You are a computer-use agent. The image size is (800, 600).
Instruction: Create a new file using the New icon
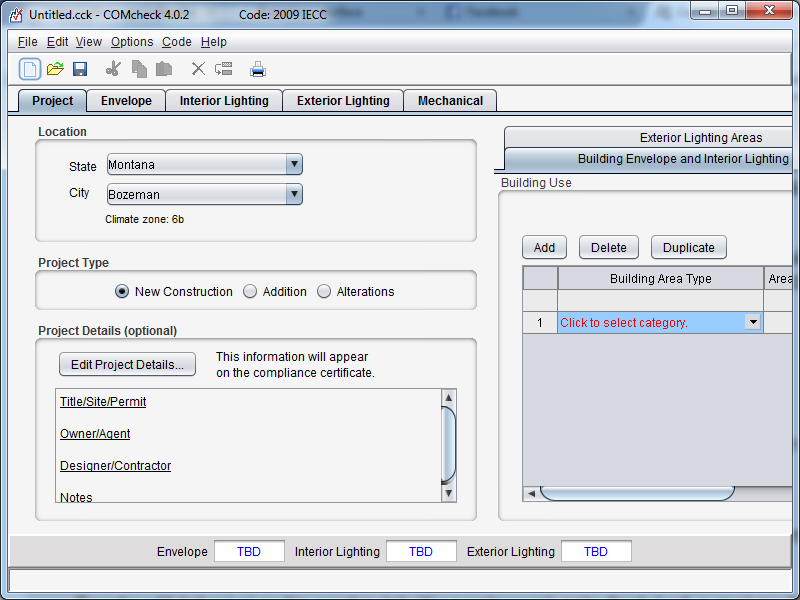29,68
